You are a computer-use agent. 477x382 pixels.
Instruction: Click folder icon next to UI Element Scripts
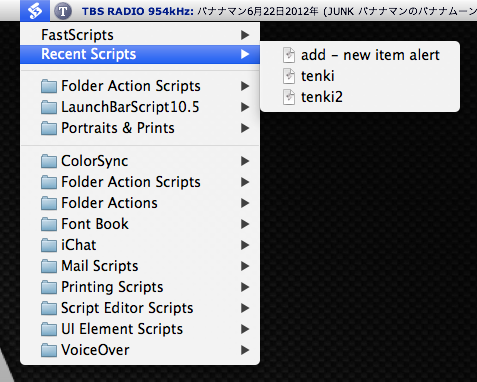49,329
